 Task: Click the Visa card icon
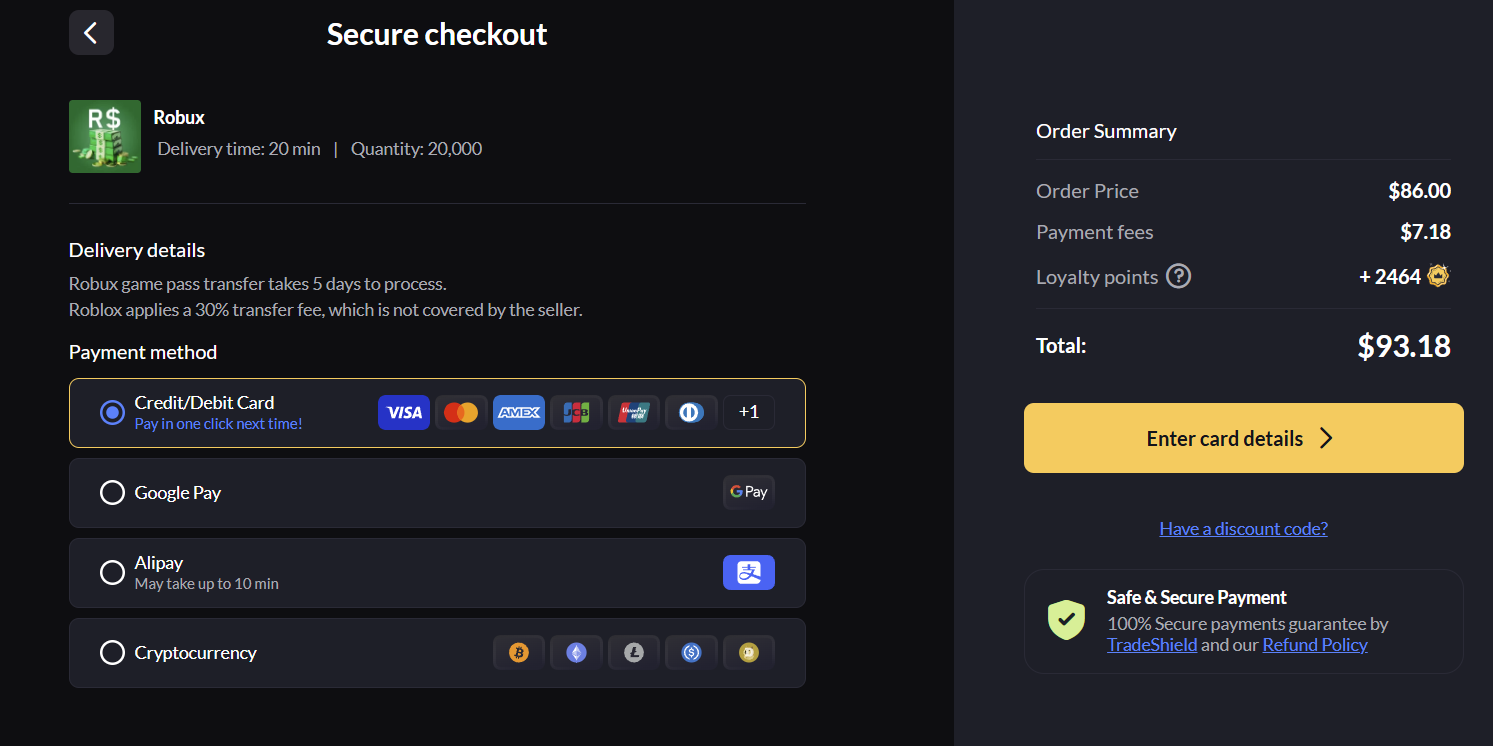click(404, 412)
